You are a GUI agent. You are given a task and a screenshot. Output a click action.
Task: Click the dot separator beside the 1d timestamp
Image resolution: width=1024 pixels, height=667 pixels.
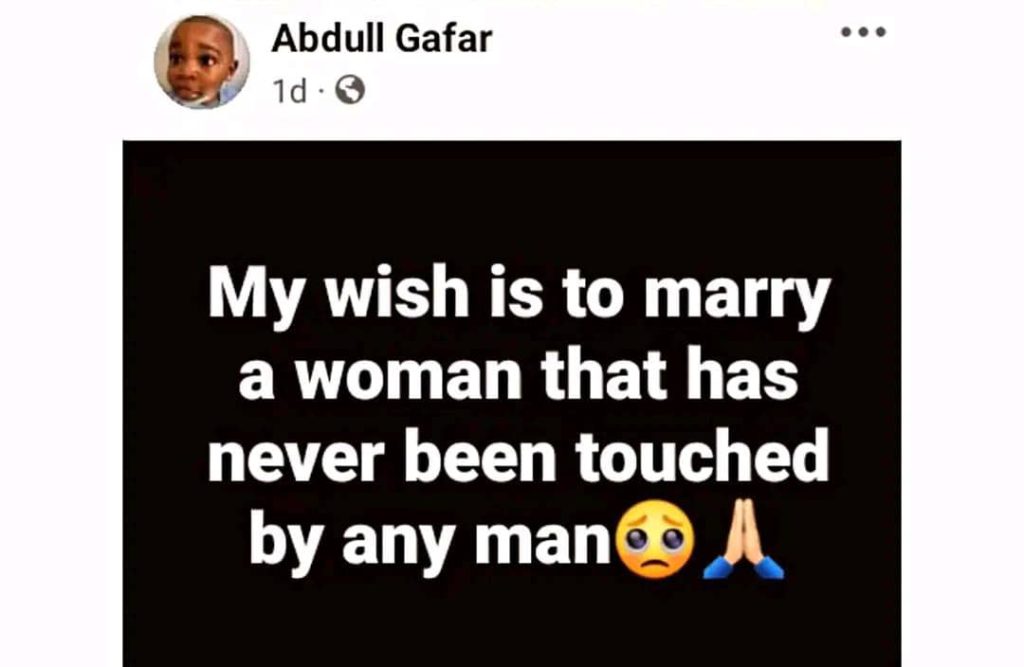pyautogui.click(x=321, y=92)
